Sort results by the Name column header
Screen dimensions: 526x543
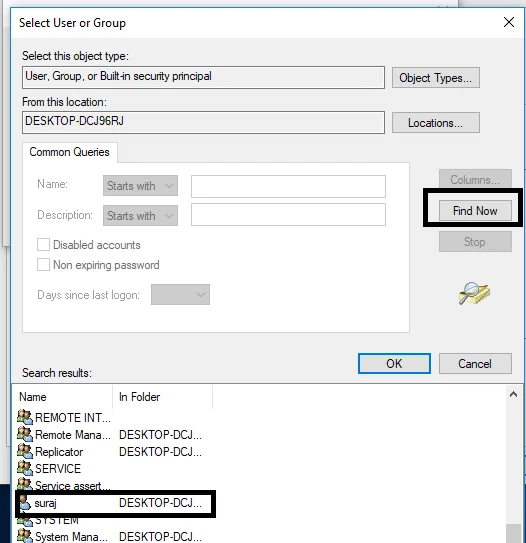[x=62, y=397]
